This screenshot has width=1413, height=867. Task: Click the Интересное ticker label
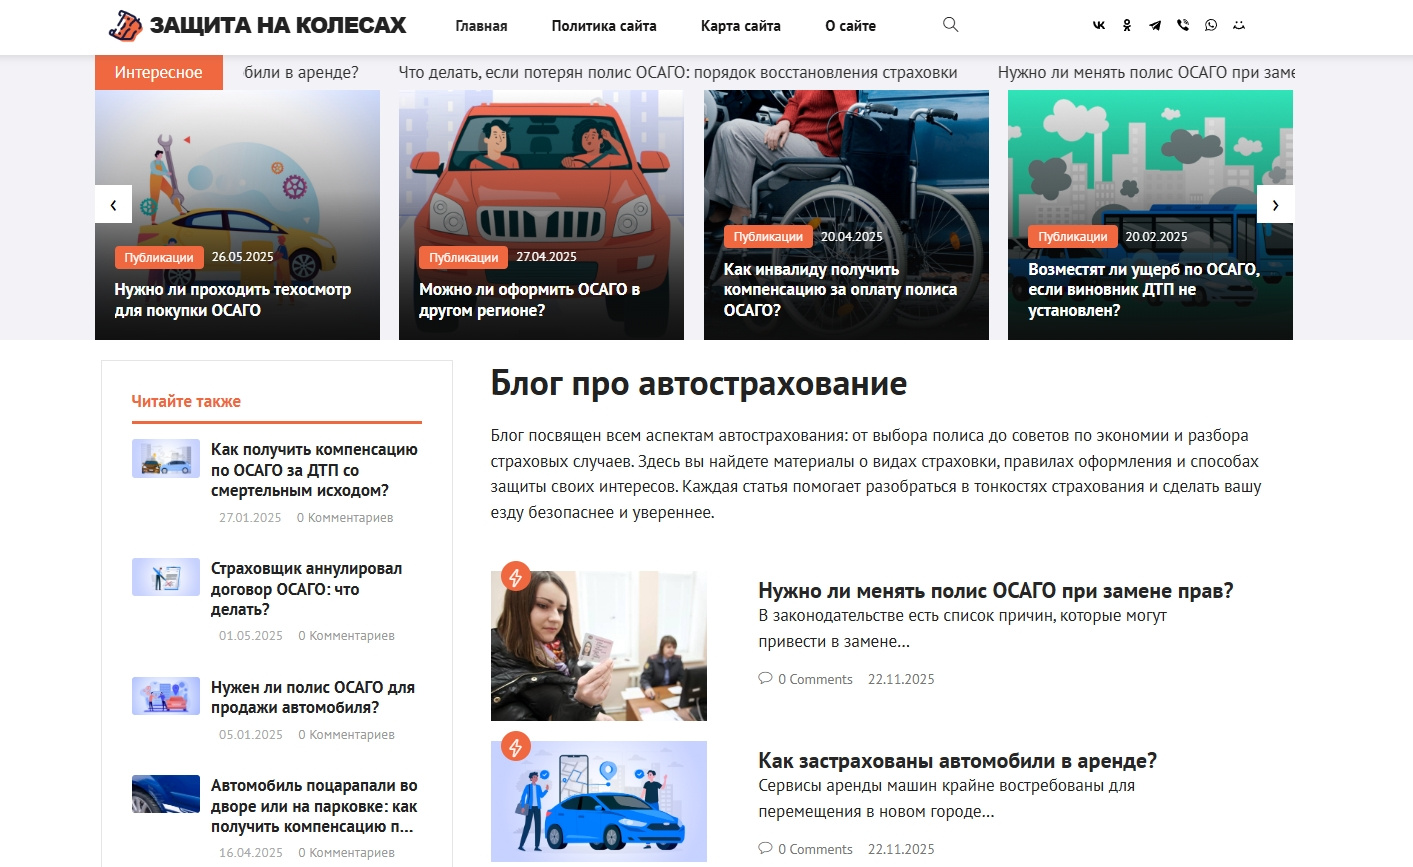(x=159, y=72)
